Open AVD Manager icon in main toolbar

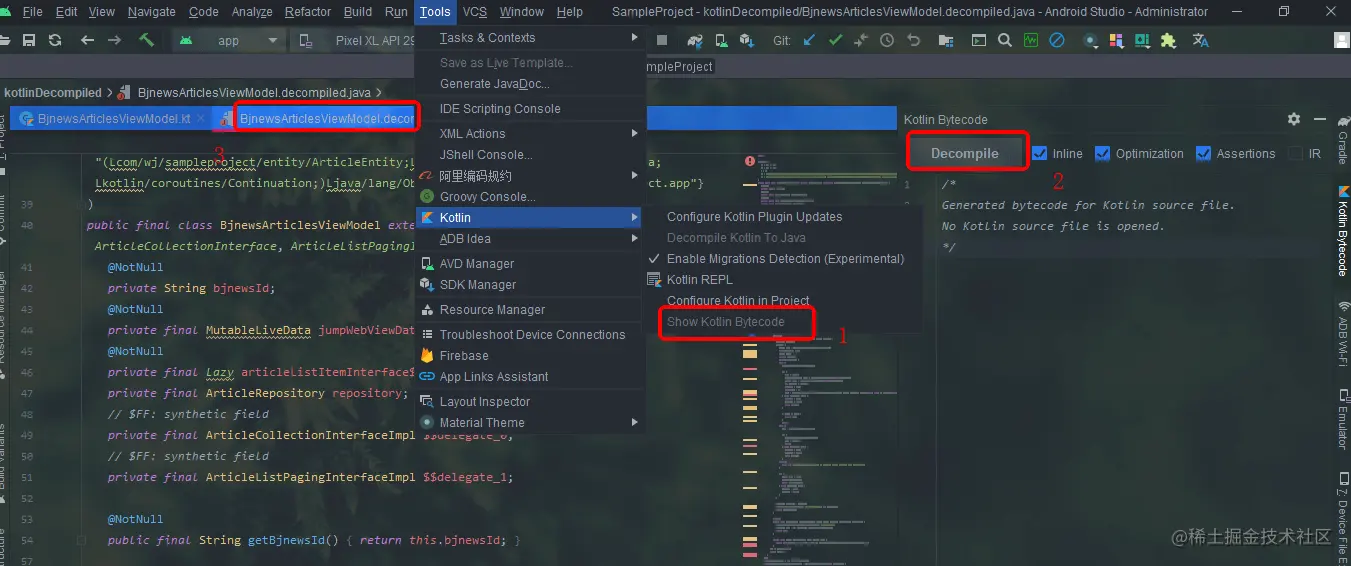pos(721,41)
